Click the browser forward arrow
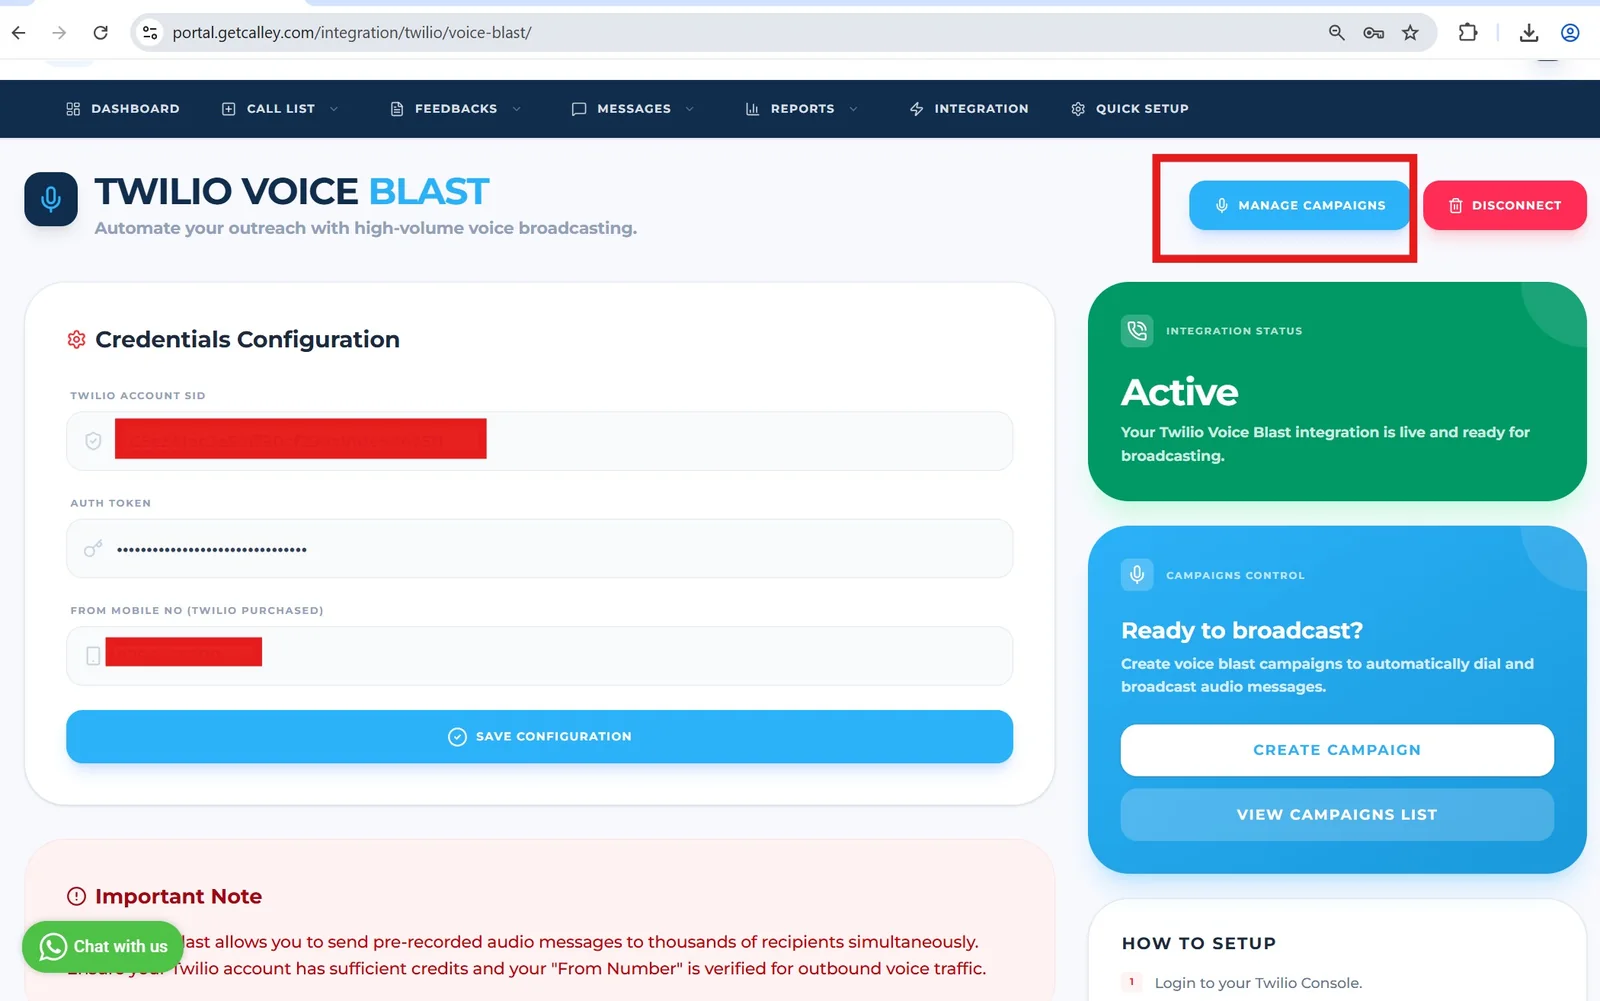 tap(59, 33)
